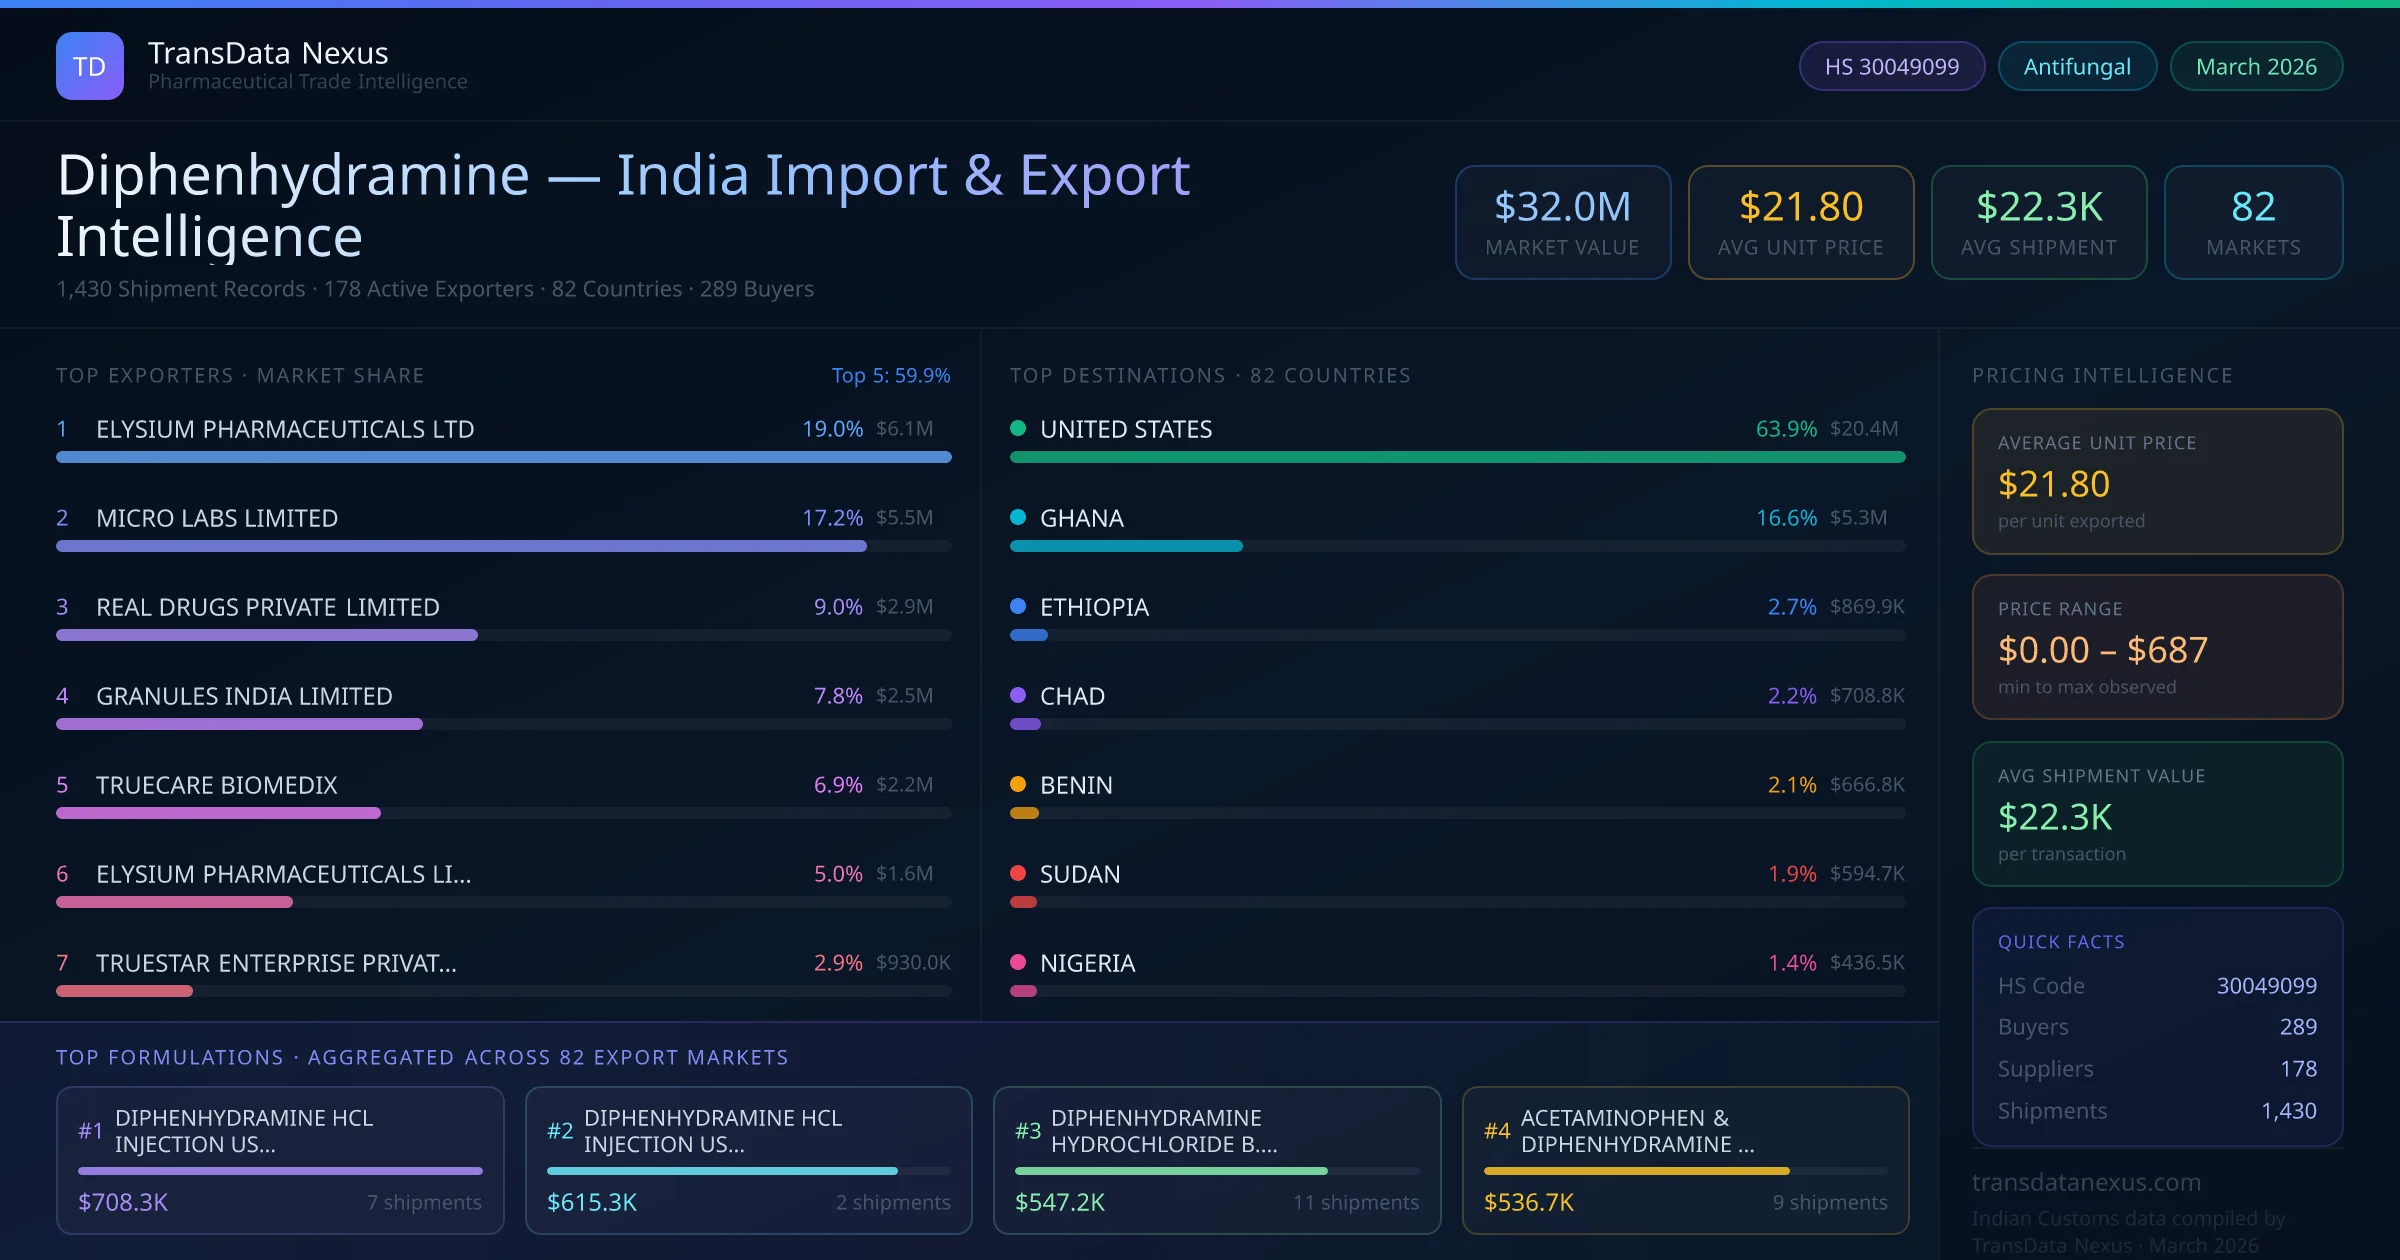Click the blue Ethiopia dot marker
2400x1260 pixels.
tap(1018, 607)
